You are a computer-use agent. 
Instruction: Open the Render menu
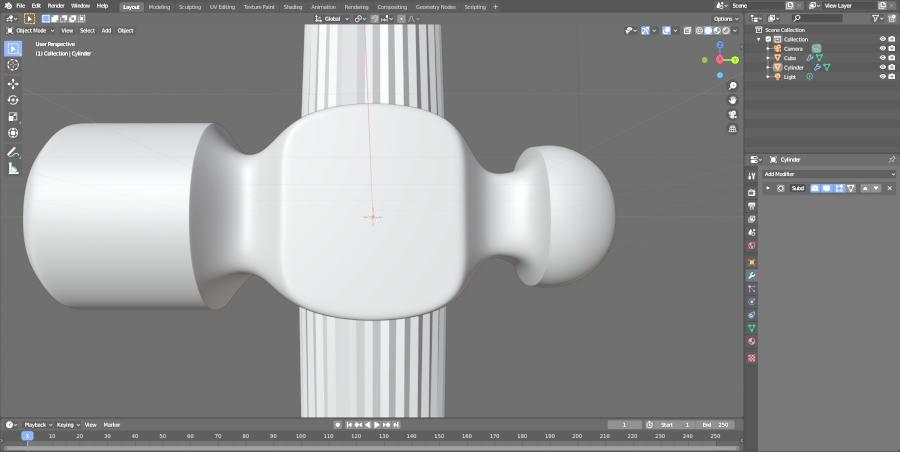pos(56,6)
